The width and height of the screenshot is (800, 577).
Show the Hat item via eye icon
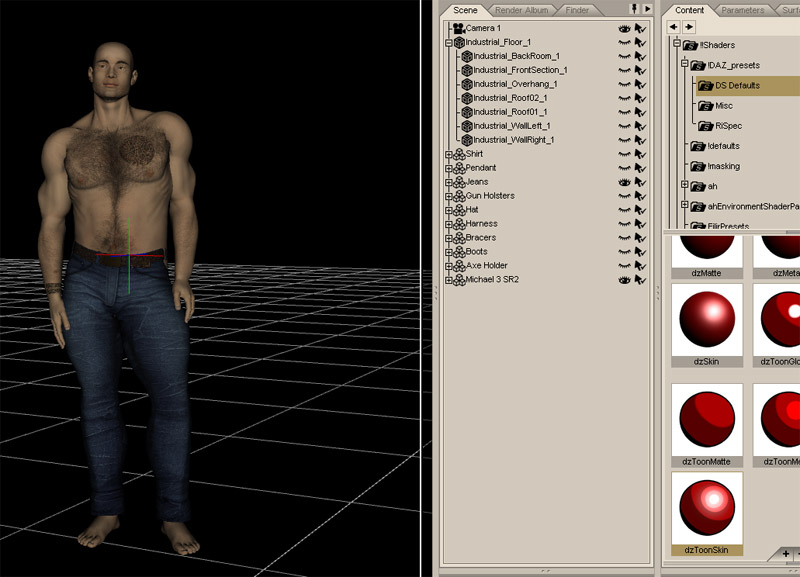624,210
